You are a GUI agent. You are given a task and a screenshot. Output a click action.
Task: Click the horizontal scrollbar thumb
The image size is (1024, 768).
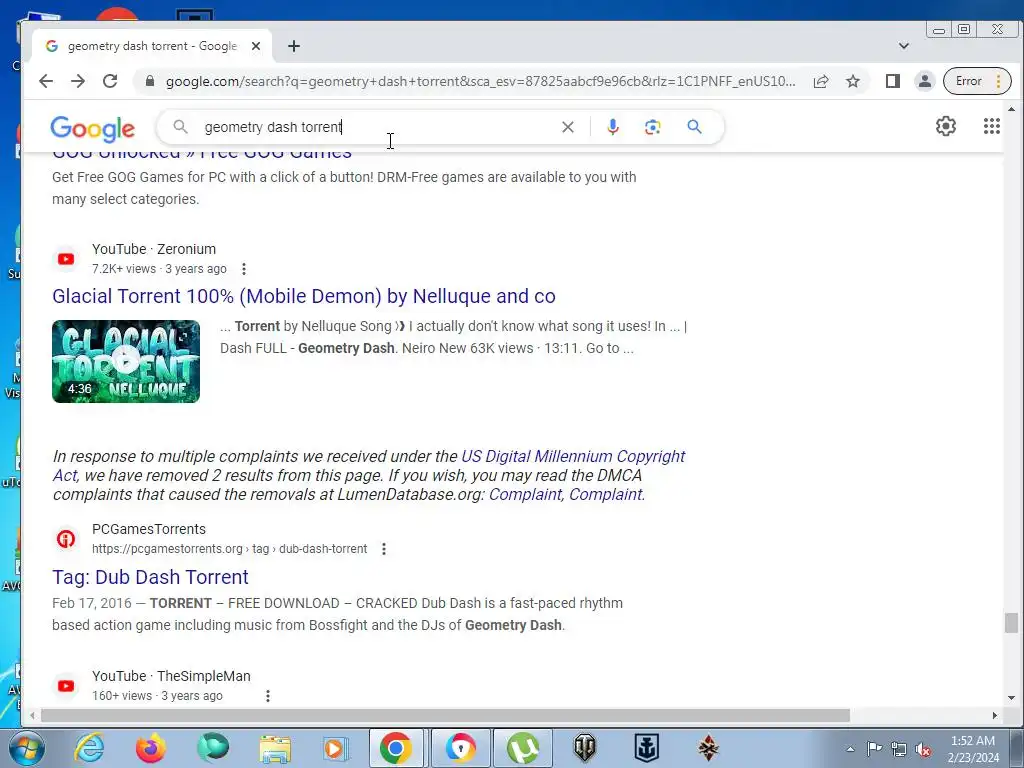[445, 716]
